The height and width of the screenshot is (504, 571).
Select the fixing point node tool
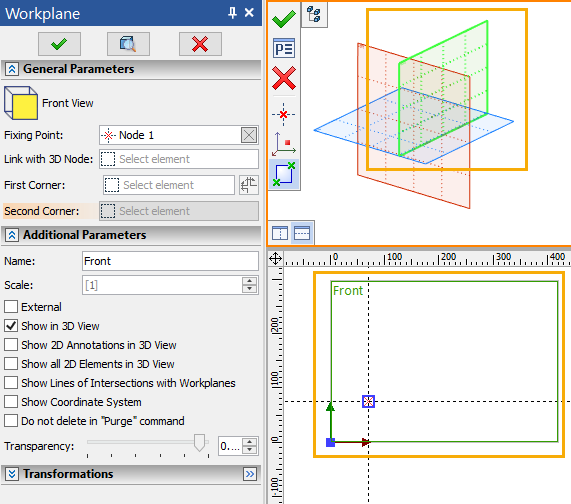coord(283,114)
